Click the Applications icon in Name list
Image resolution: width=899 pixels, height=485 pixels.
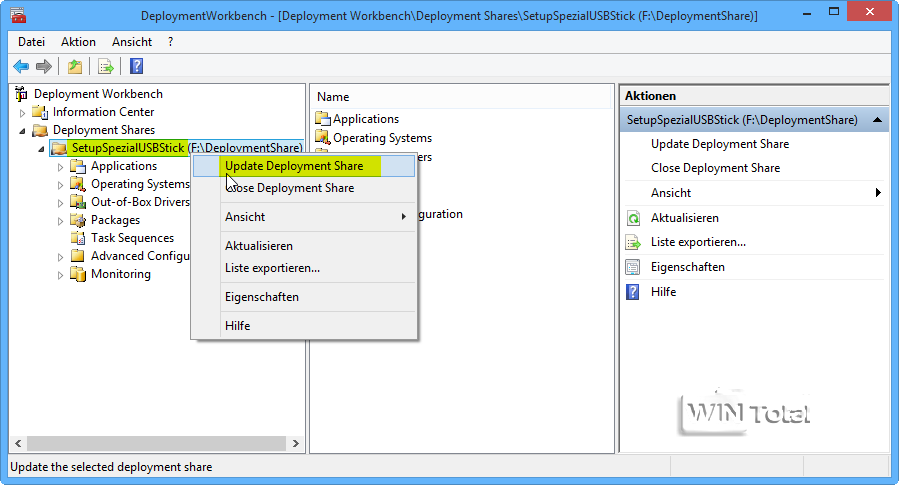[323, 119]
